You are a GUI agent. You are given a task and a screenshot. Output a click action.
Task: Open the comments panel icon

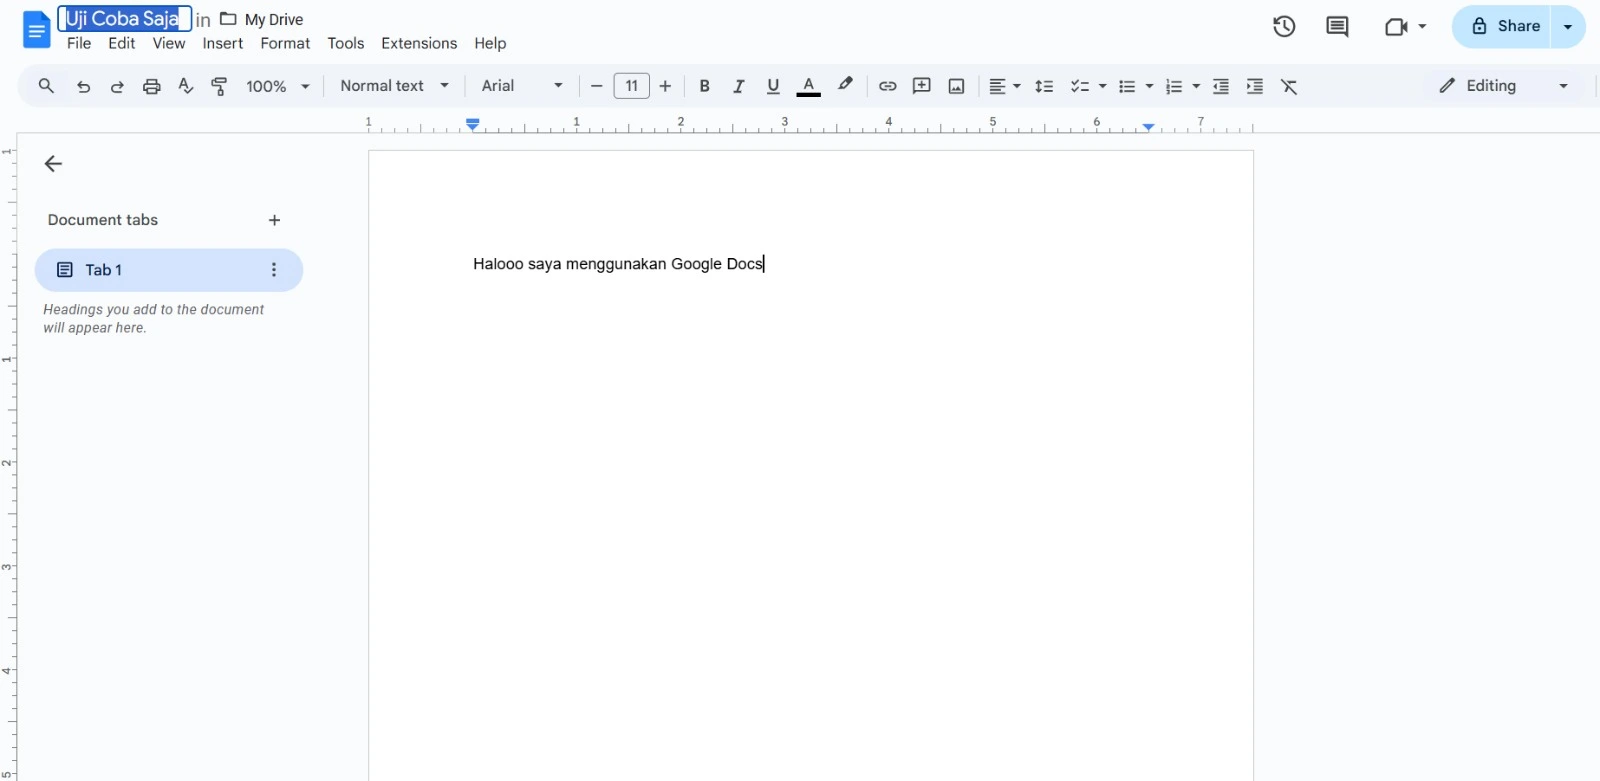click(x=1337, y=27)
